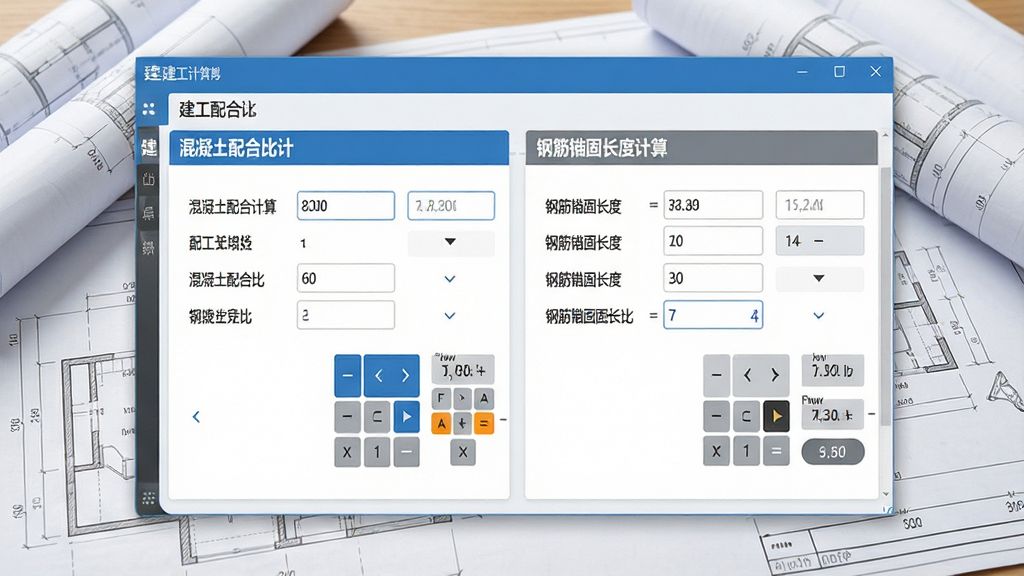1024x576 pixels.
Task: Expand the chevron beside the 7 field
Action: [x=818, y=315]
